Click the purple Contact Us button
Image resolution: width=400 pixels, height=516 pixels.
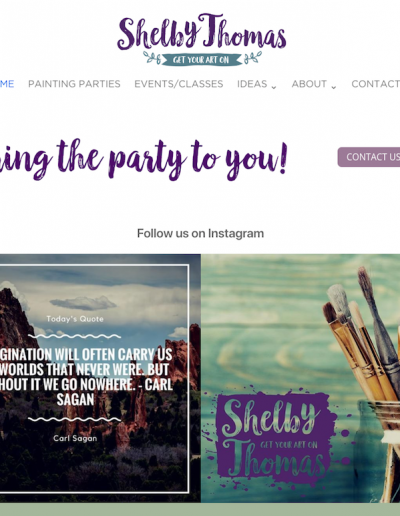(369, 157)
